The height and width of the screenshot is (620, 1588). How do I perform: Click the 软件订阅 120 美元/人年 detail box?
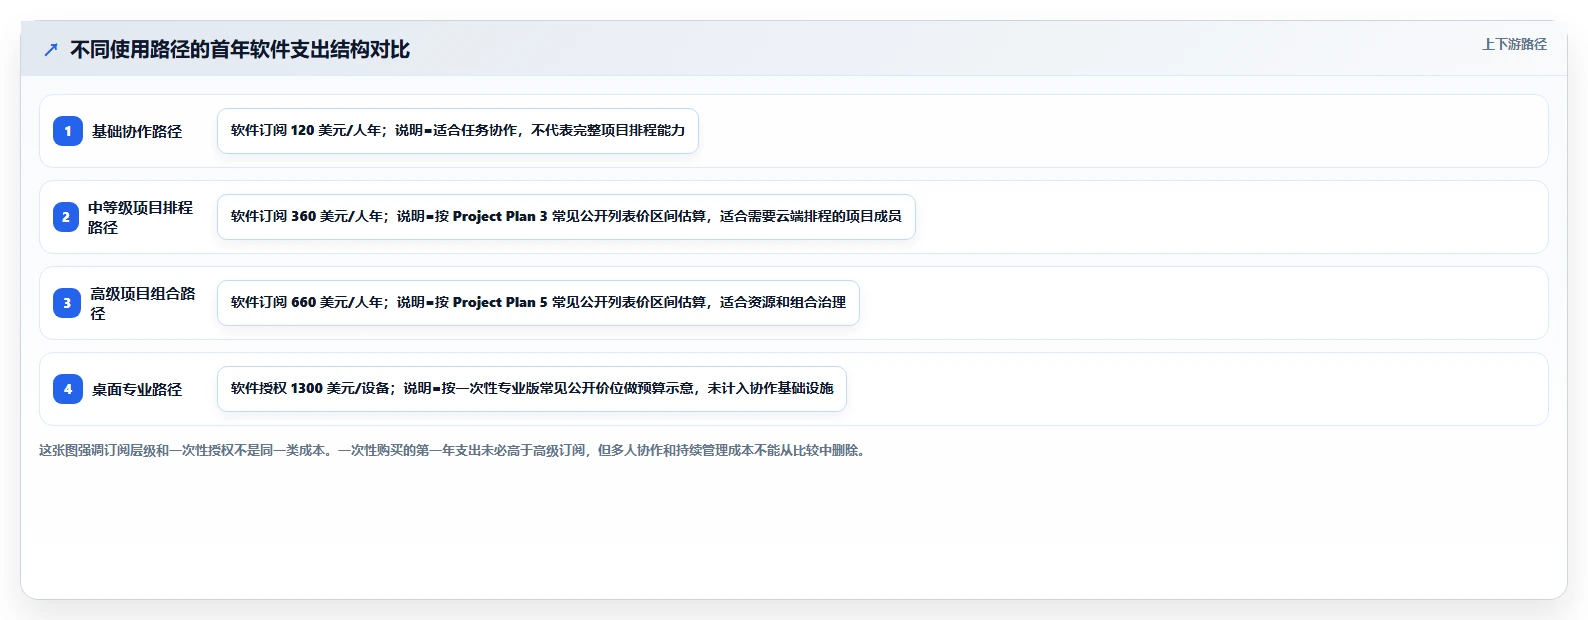458,131
